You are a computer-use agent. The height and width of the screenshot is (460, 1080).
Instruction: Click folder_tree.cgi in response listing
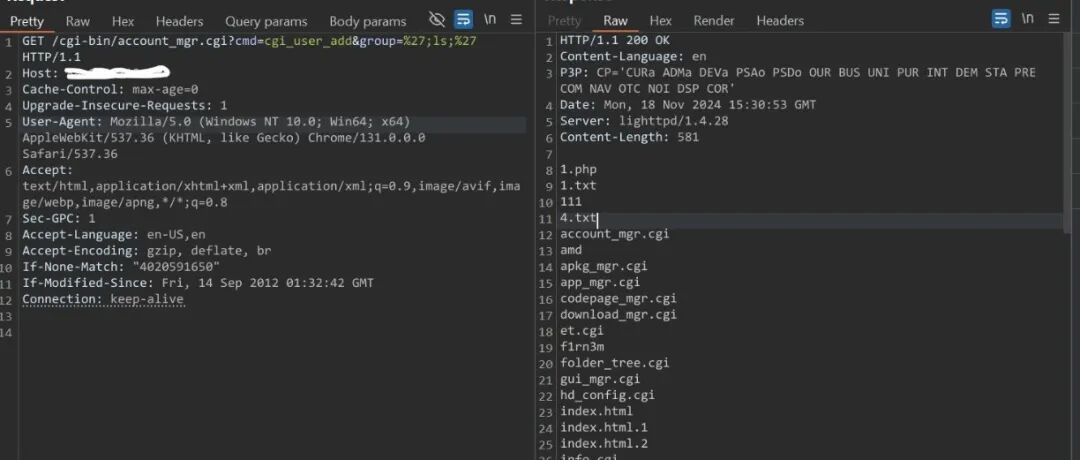point(614,363)
